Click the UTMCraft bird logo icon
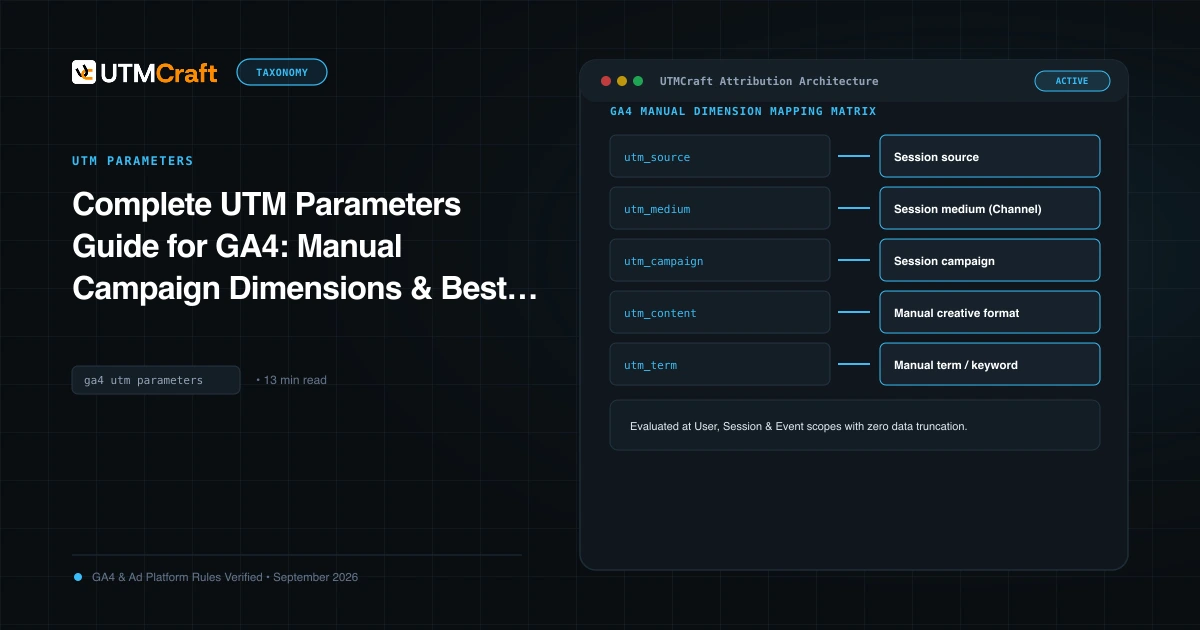Image resolution: width=1200 pixels, height=630 pixels. point(84,72)
